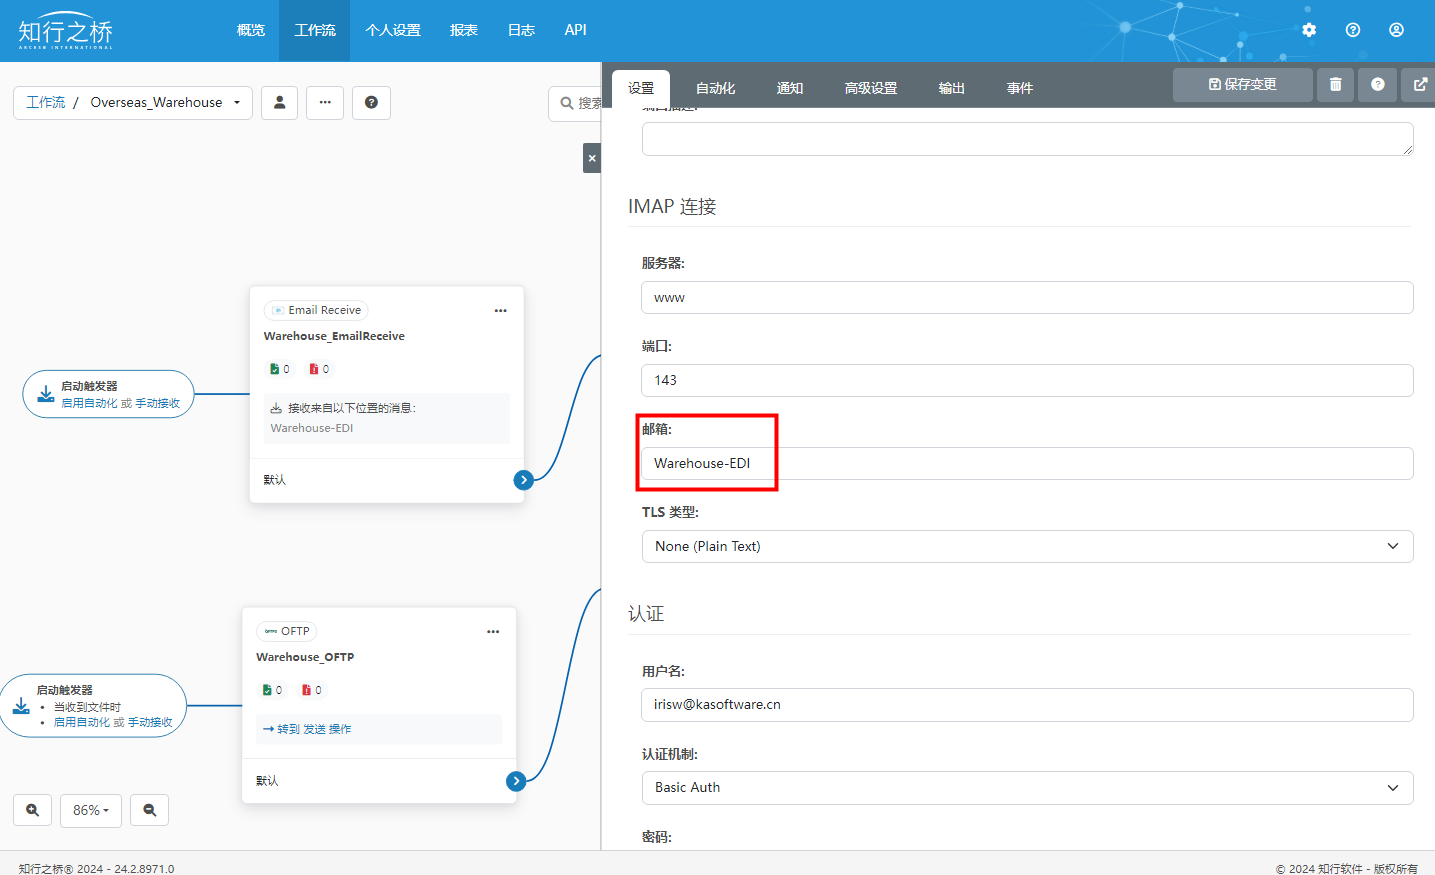Open Warehouse_EmailReceive connector options menu
The height and width of the screenshot is (875, 1435).
pos(500,311)
